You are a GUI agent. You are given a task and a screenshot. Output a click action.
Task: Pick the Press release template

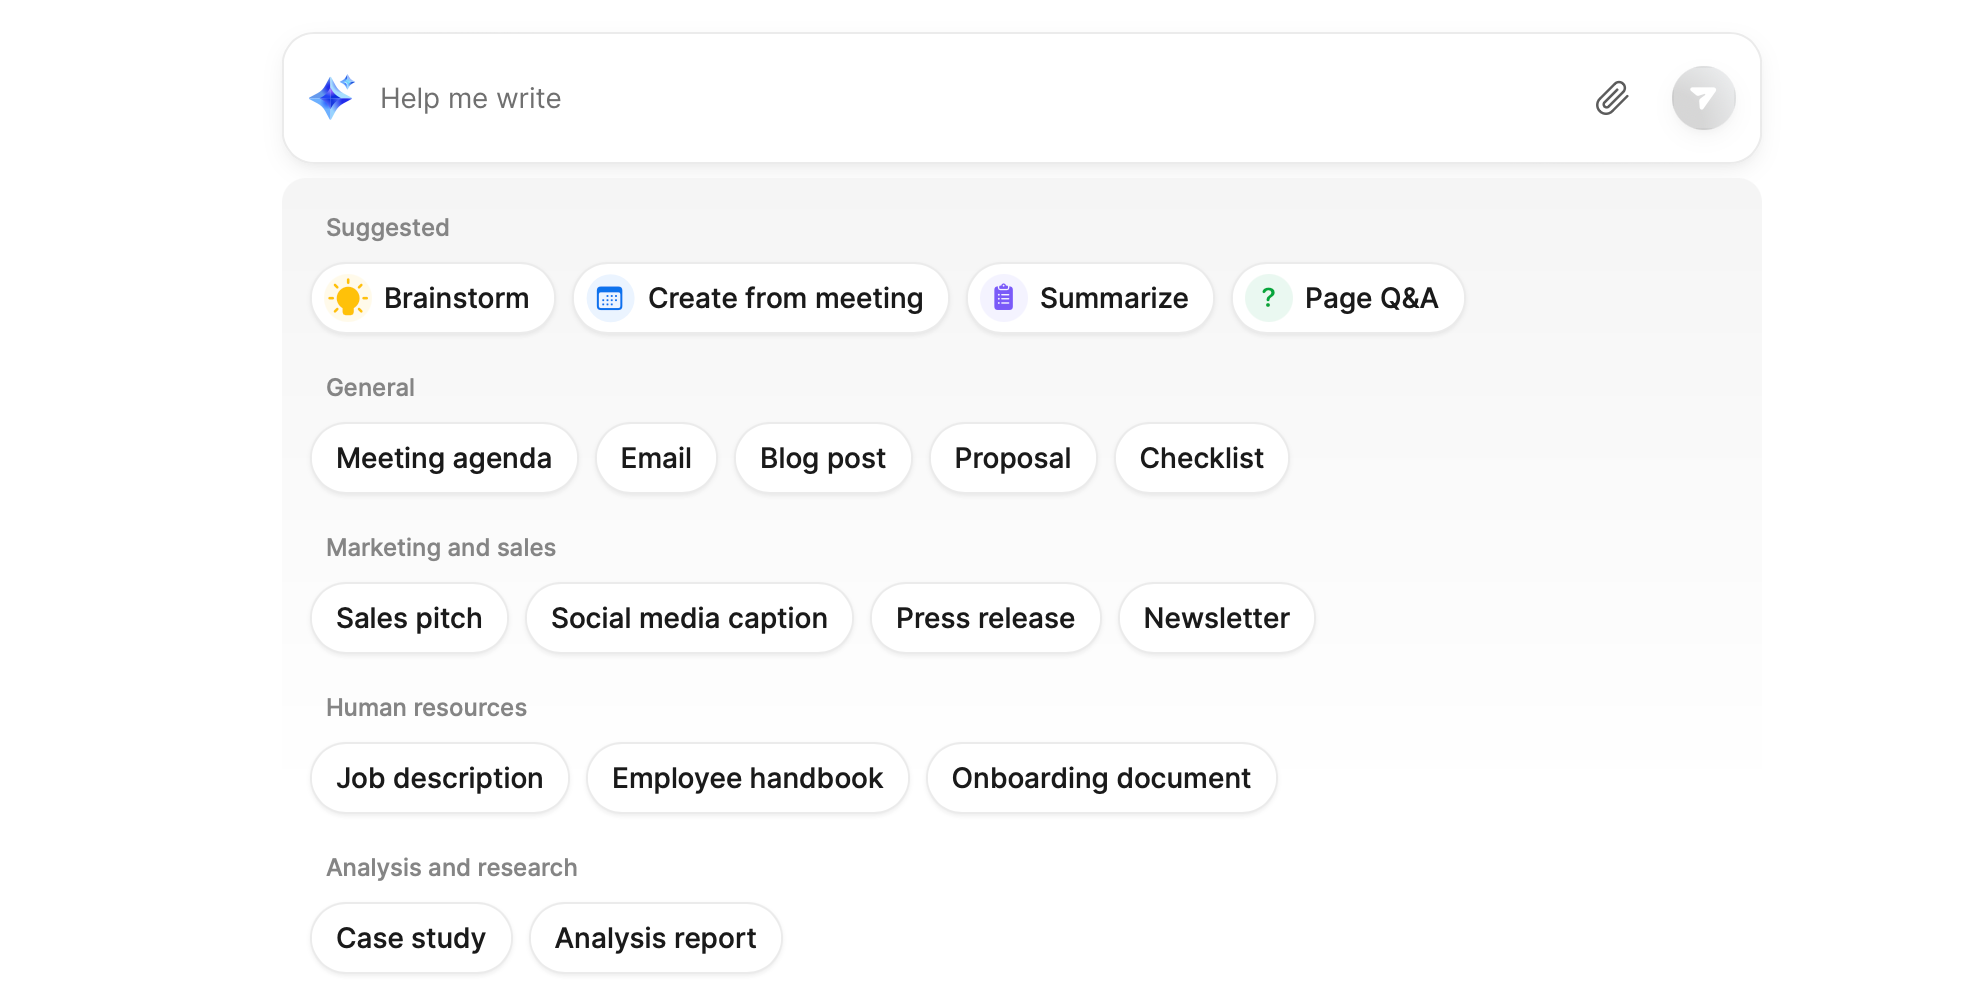985,618
